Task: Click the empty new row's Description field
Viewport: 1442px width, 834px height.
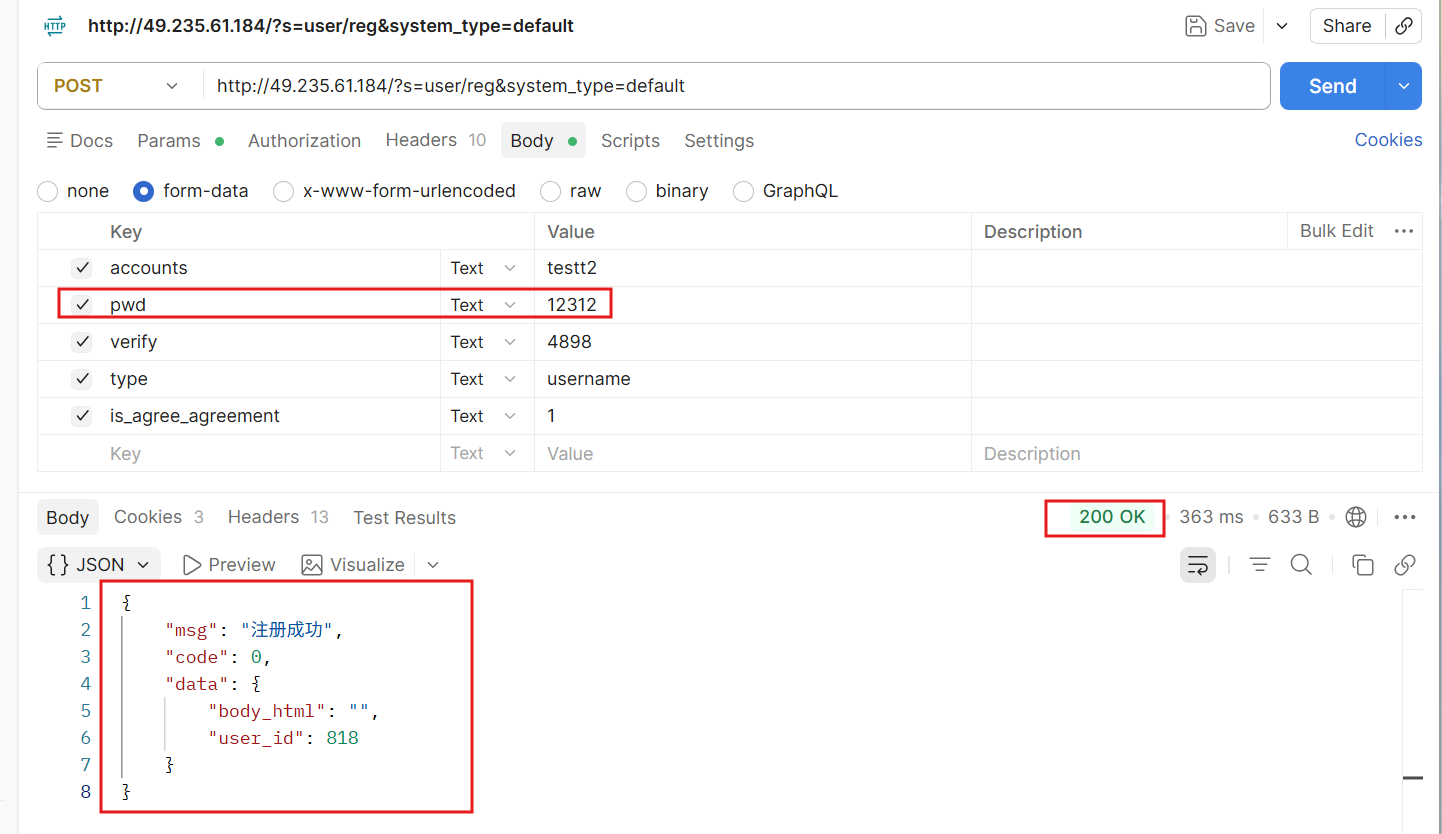Action: 1197,453
